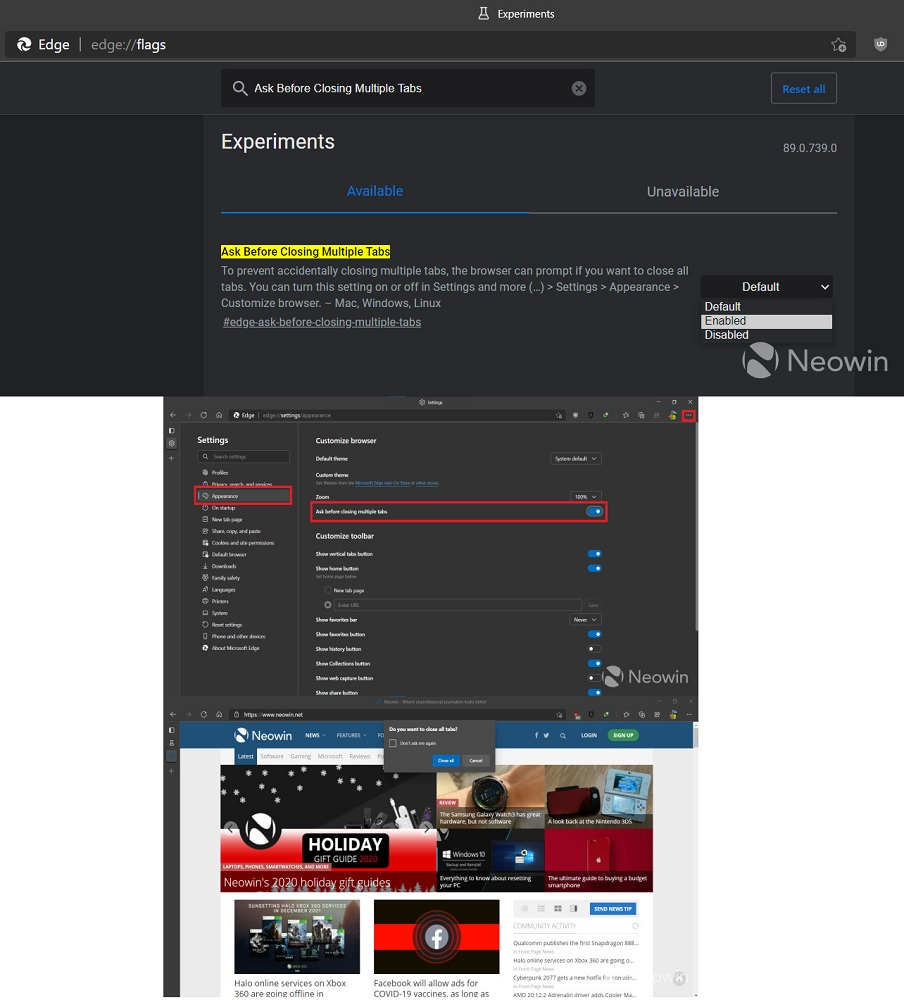Click the highlighted Ask Before Closing Multiple Tabs title
The image size is (904, 1000).
click(306, 252)
